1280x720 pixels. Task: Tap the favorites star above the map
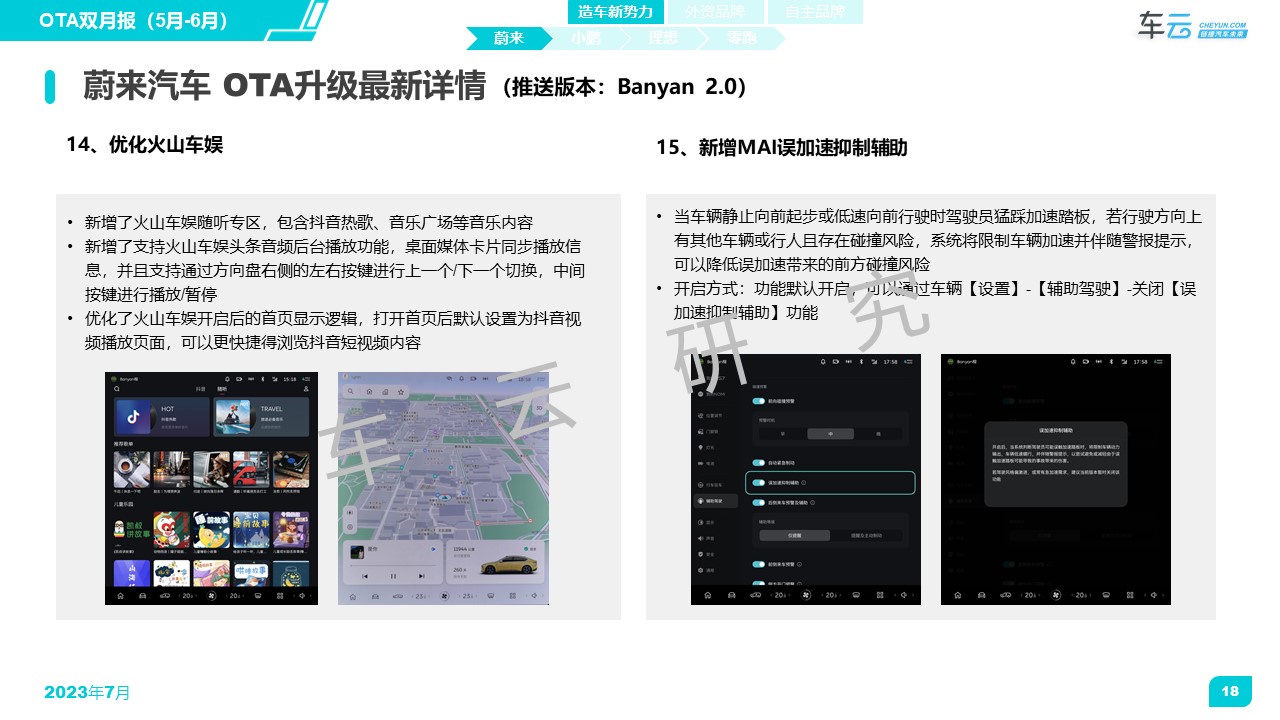pos(401,391)
